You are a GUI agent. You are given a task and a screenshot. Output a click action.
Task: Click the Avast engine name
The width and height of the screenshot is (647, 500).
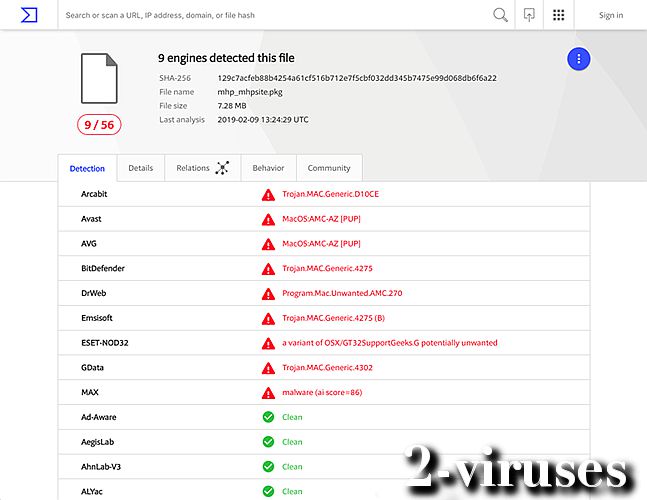pos(91,219)
